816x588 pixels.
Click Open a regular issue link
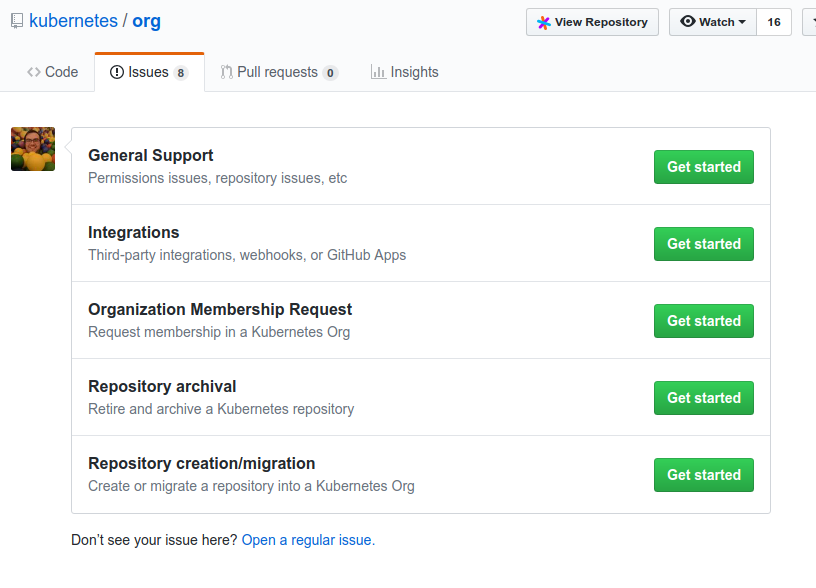[308, 540]
